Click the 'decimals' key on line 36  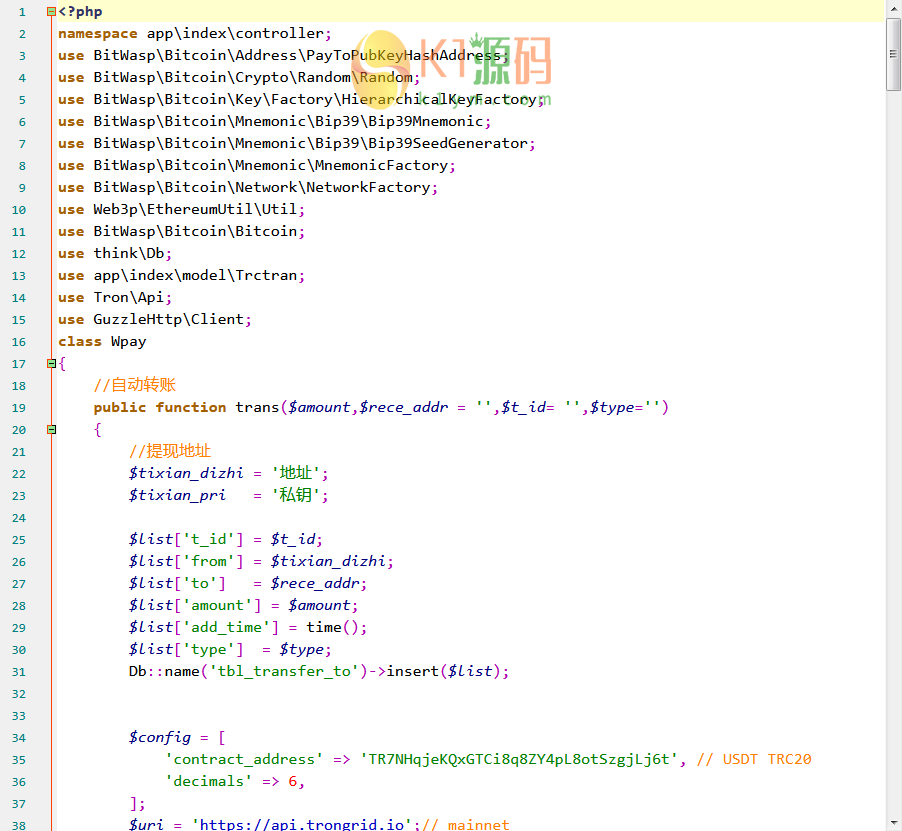click(x=208, y=782)
